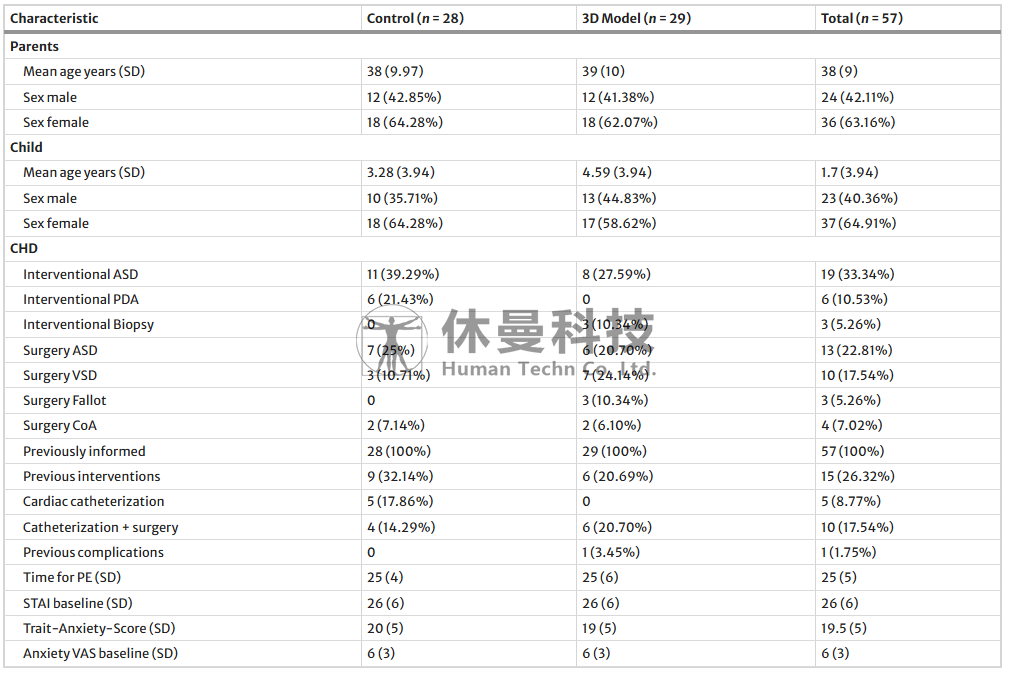Select the Characteristic column header

pyautogui.click(x=54, y=18)
